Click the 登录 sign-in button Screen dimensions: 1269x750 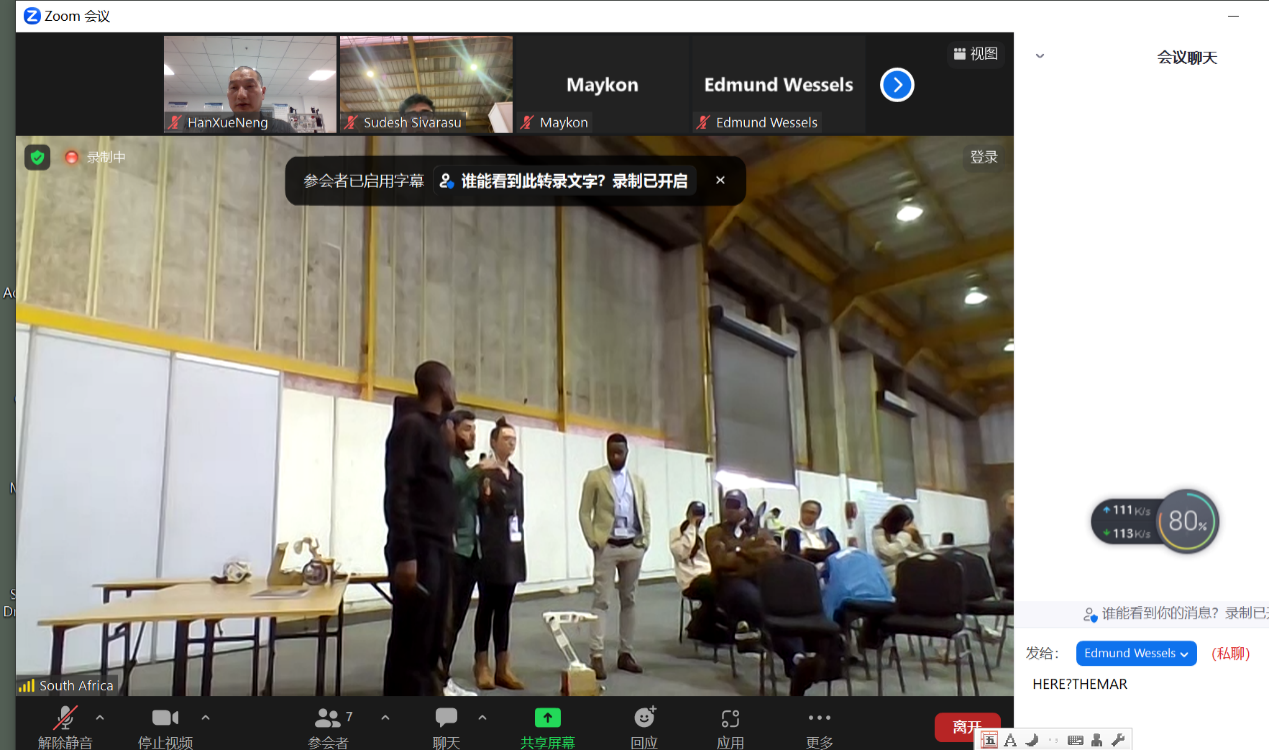(x=984, y=157)
